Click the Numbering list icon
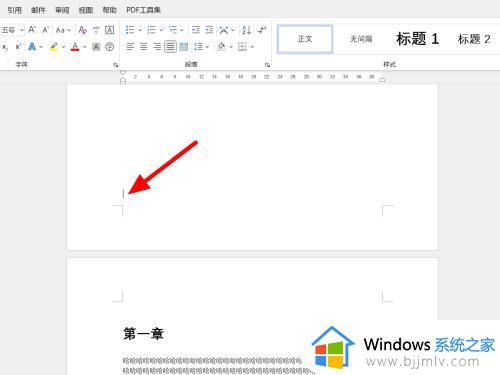Image resolution: width=500 pixels, height=375 pixels. tap(151, 30)
